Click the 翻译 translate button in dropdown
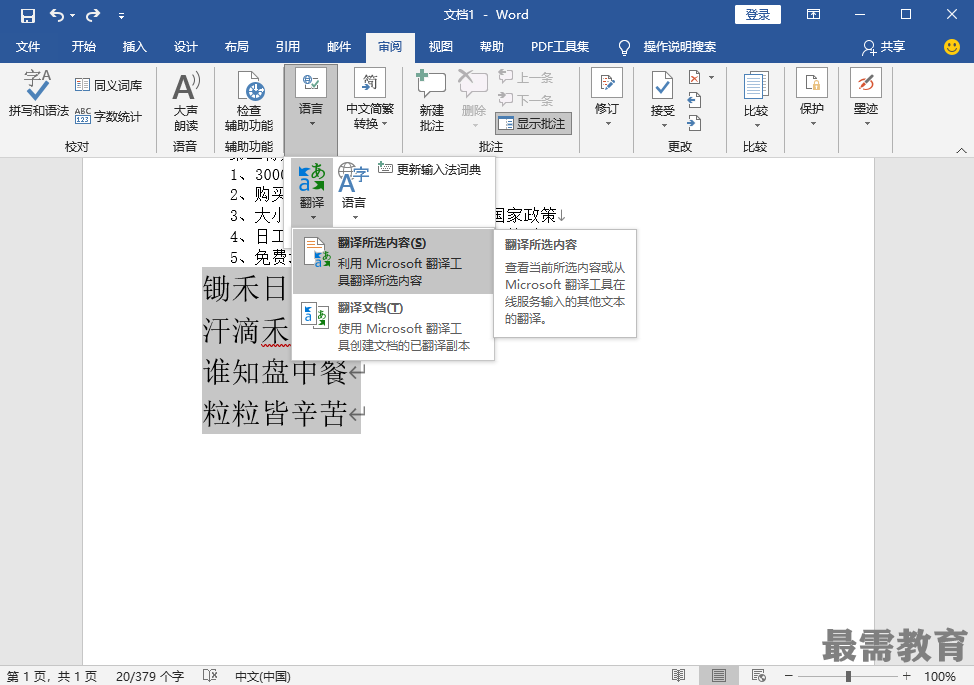974x685 pixels. pos(312,191)
